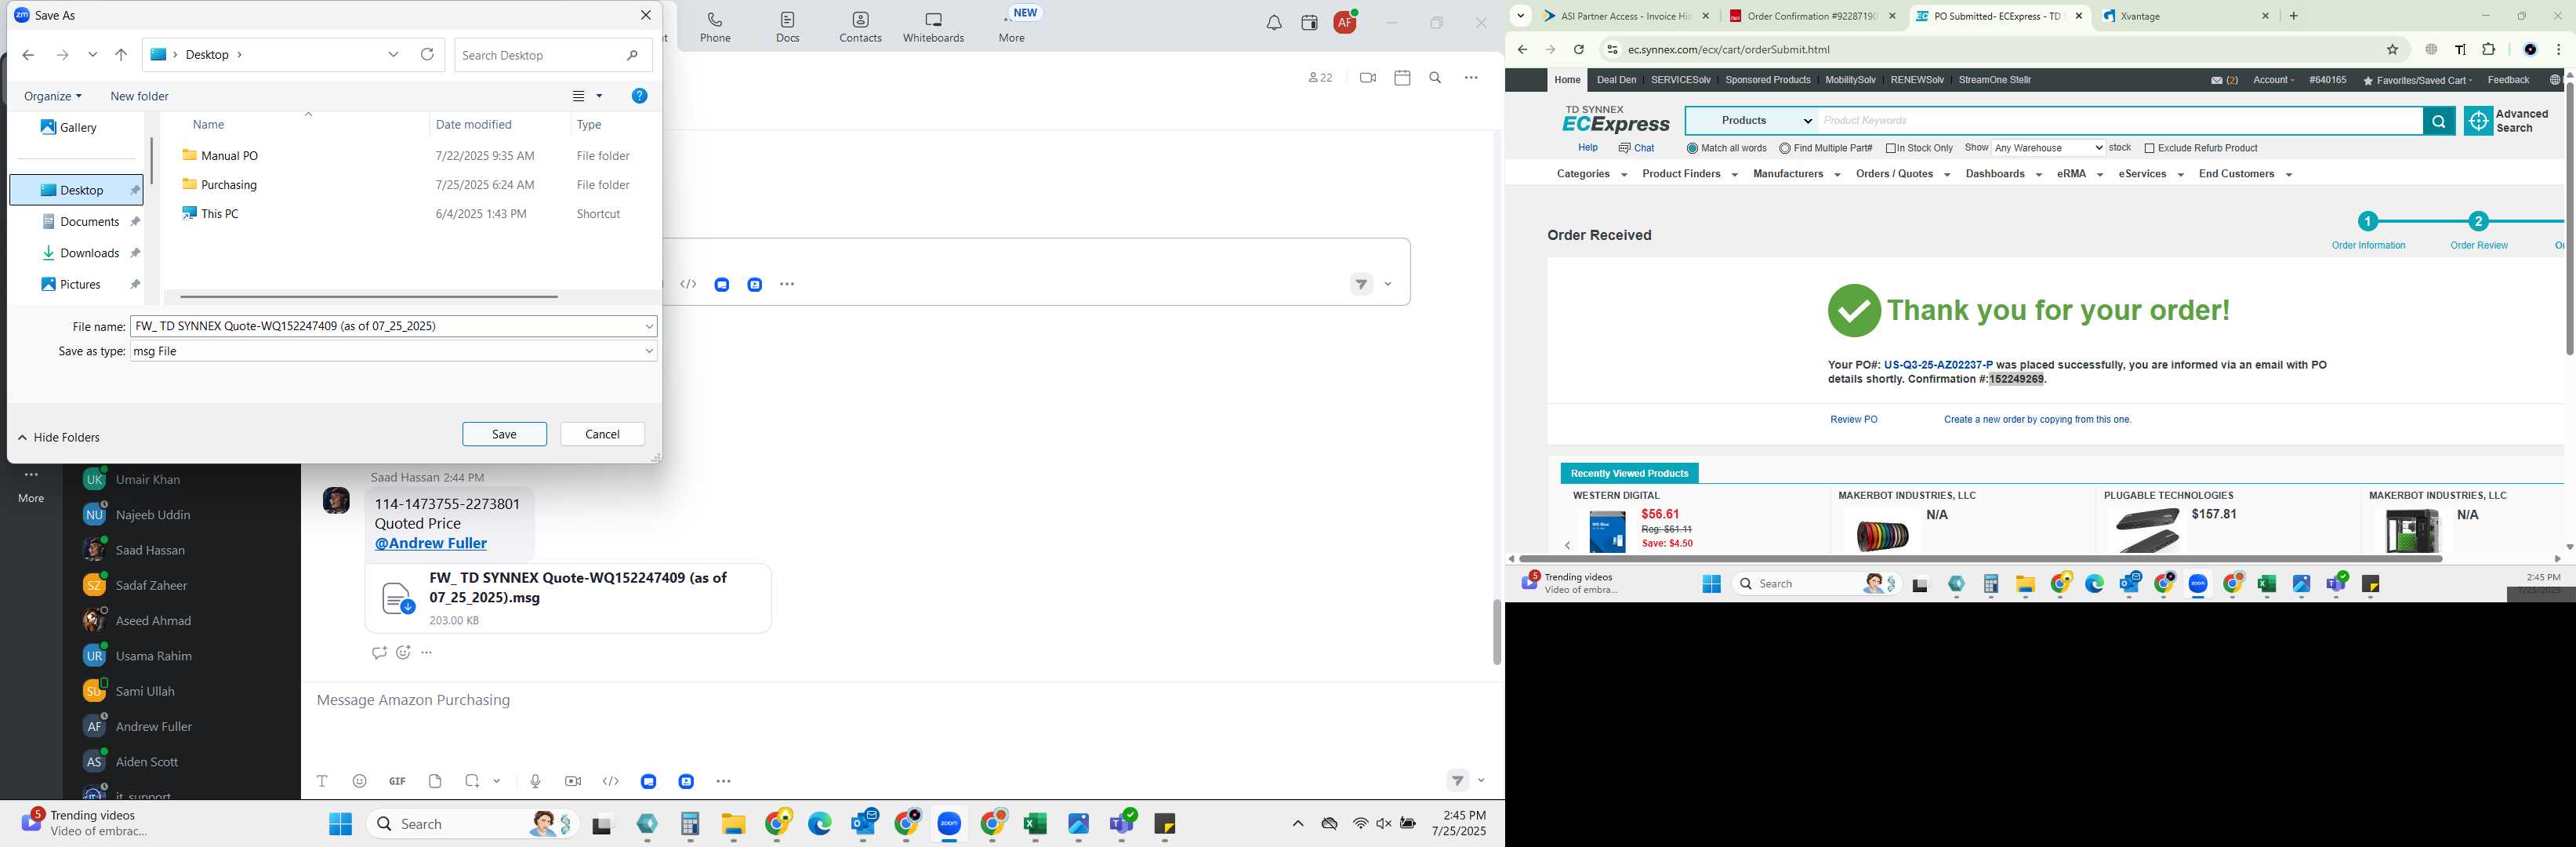The width and height of the screenshot is (2576, 847).
Task: Select Downloads in Save As navigation pane
Action: [x=89, y=253]
